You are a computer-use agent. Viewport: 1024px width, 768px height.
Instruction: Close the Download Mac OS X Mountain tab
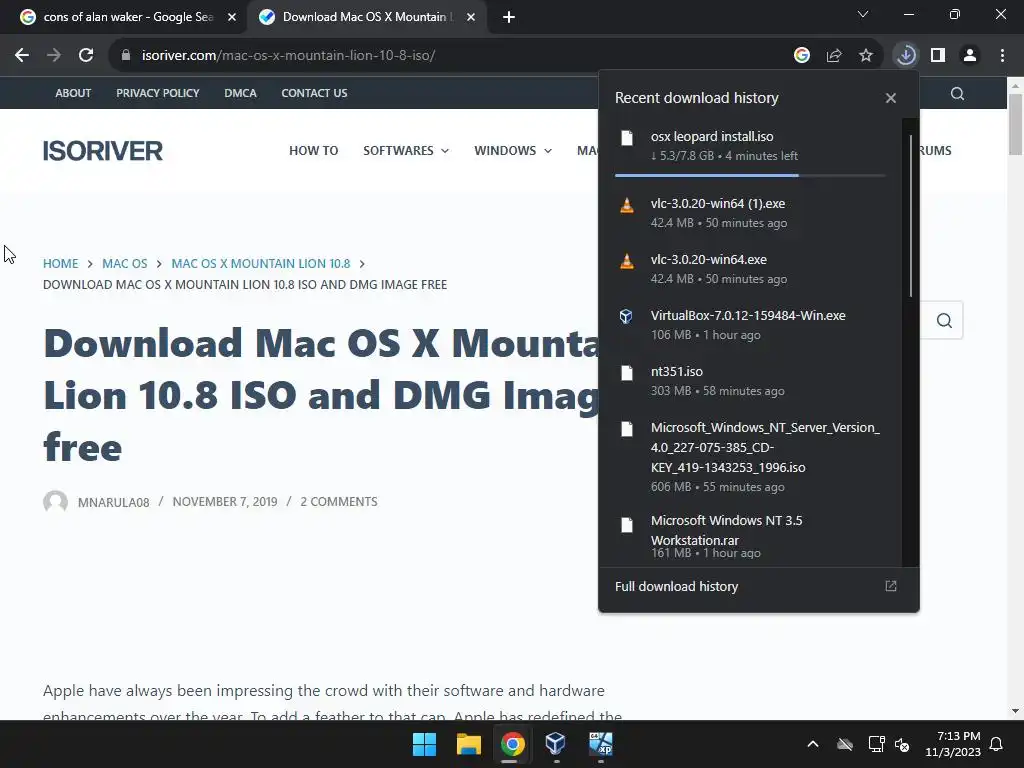point(471,17)
